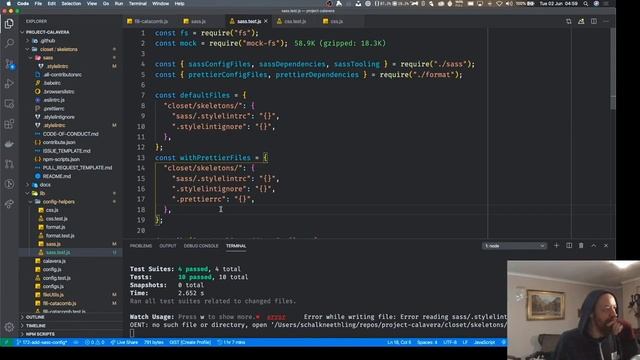Open the Selection menu in menu bar
Image resolution: width=640 pixels, height=360 pixels.
click(x=71, y=4)
